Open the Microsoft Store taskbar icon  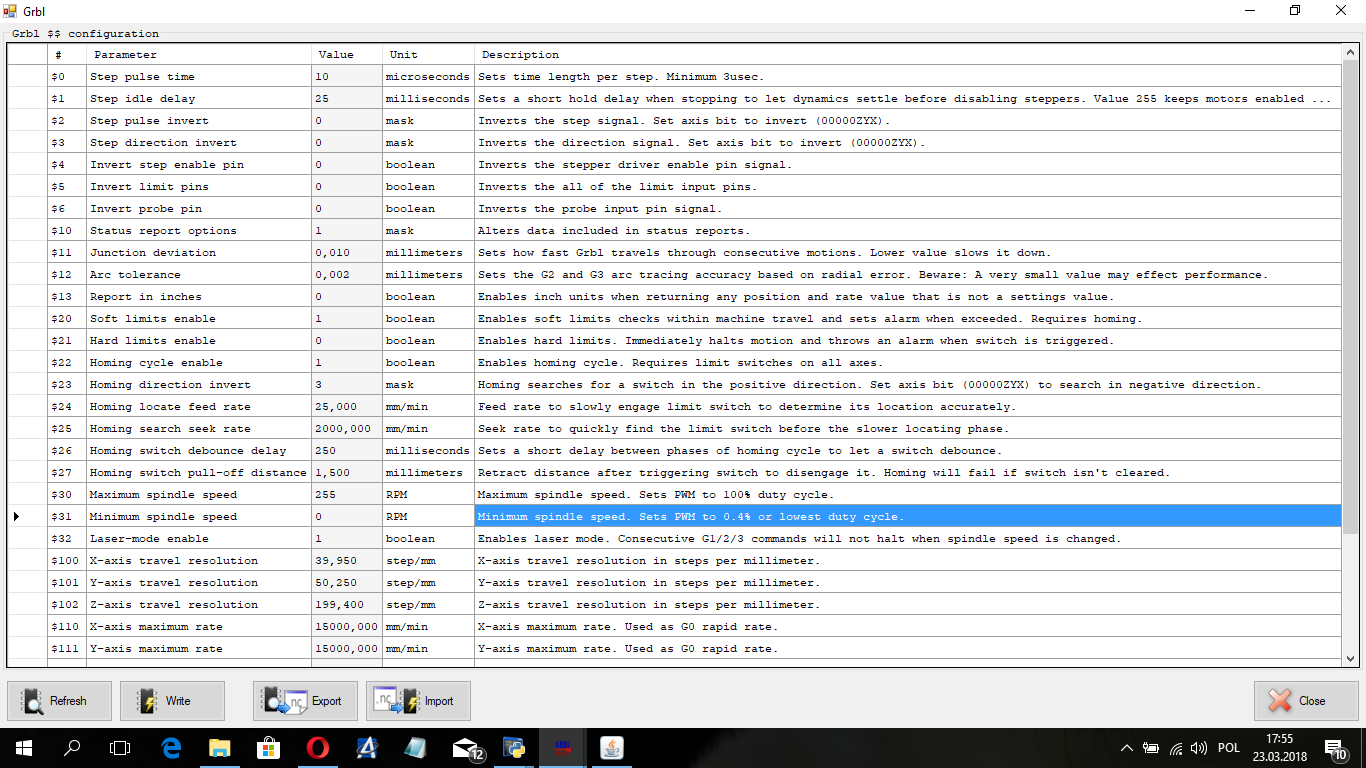tap(268, 748)
